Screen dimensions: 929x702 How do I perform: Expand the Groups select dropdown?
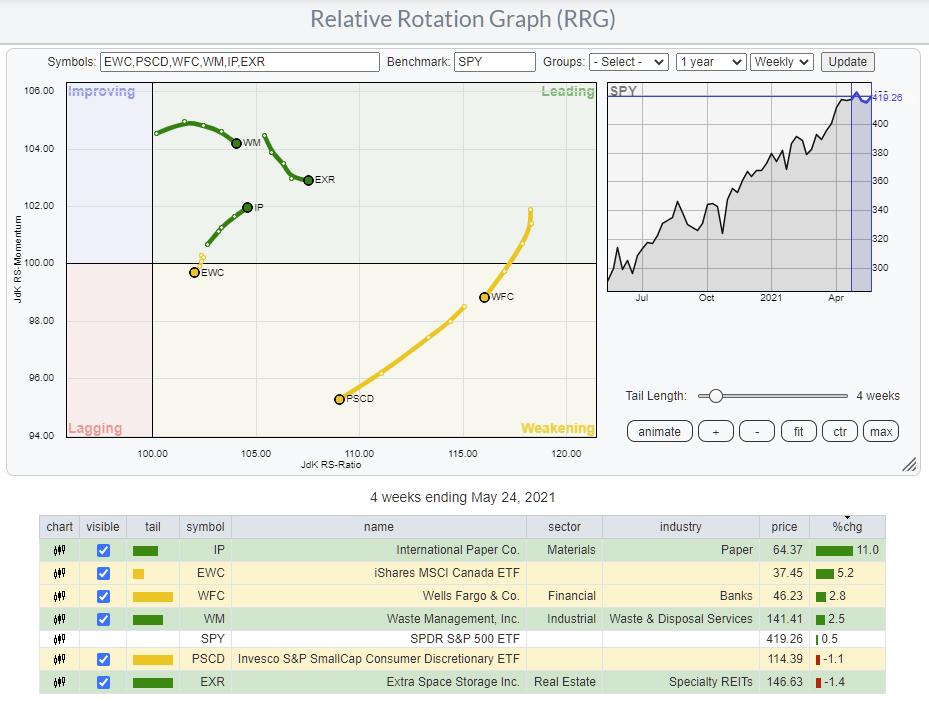coord(628,62)
